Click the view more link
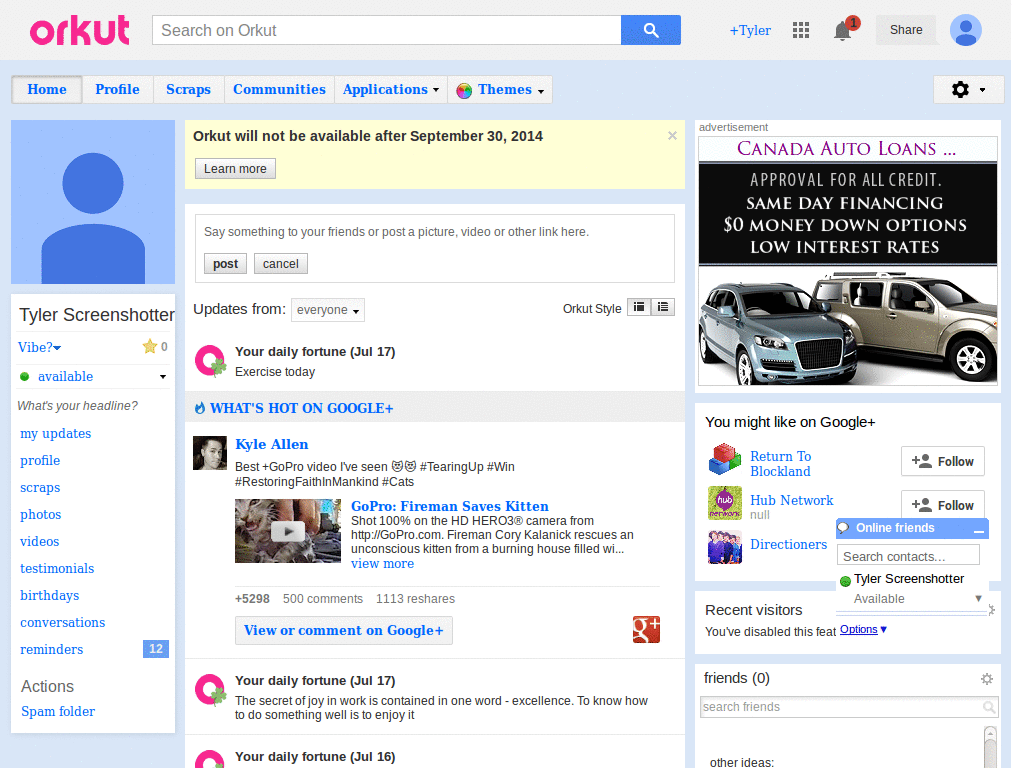 click(x=382, y=564)
